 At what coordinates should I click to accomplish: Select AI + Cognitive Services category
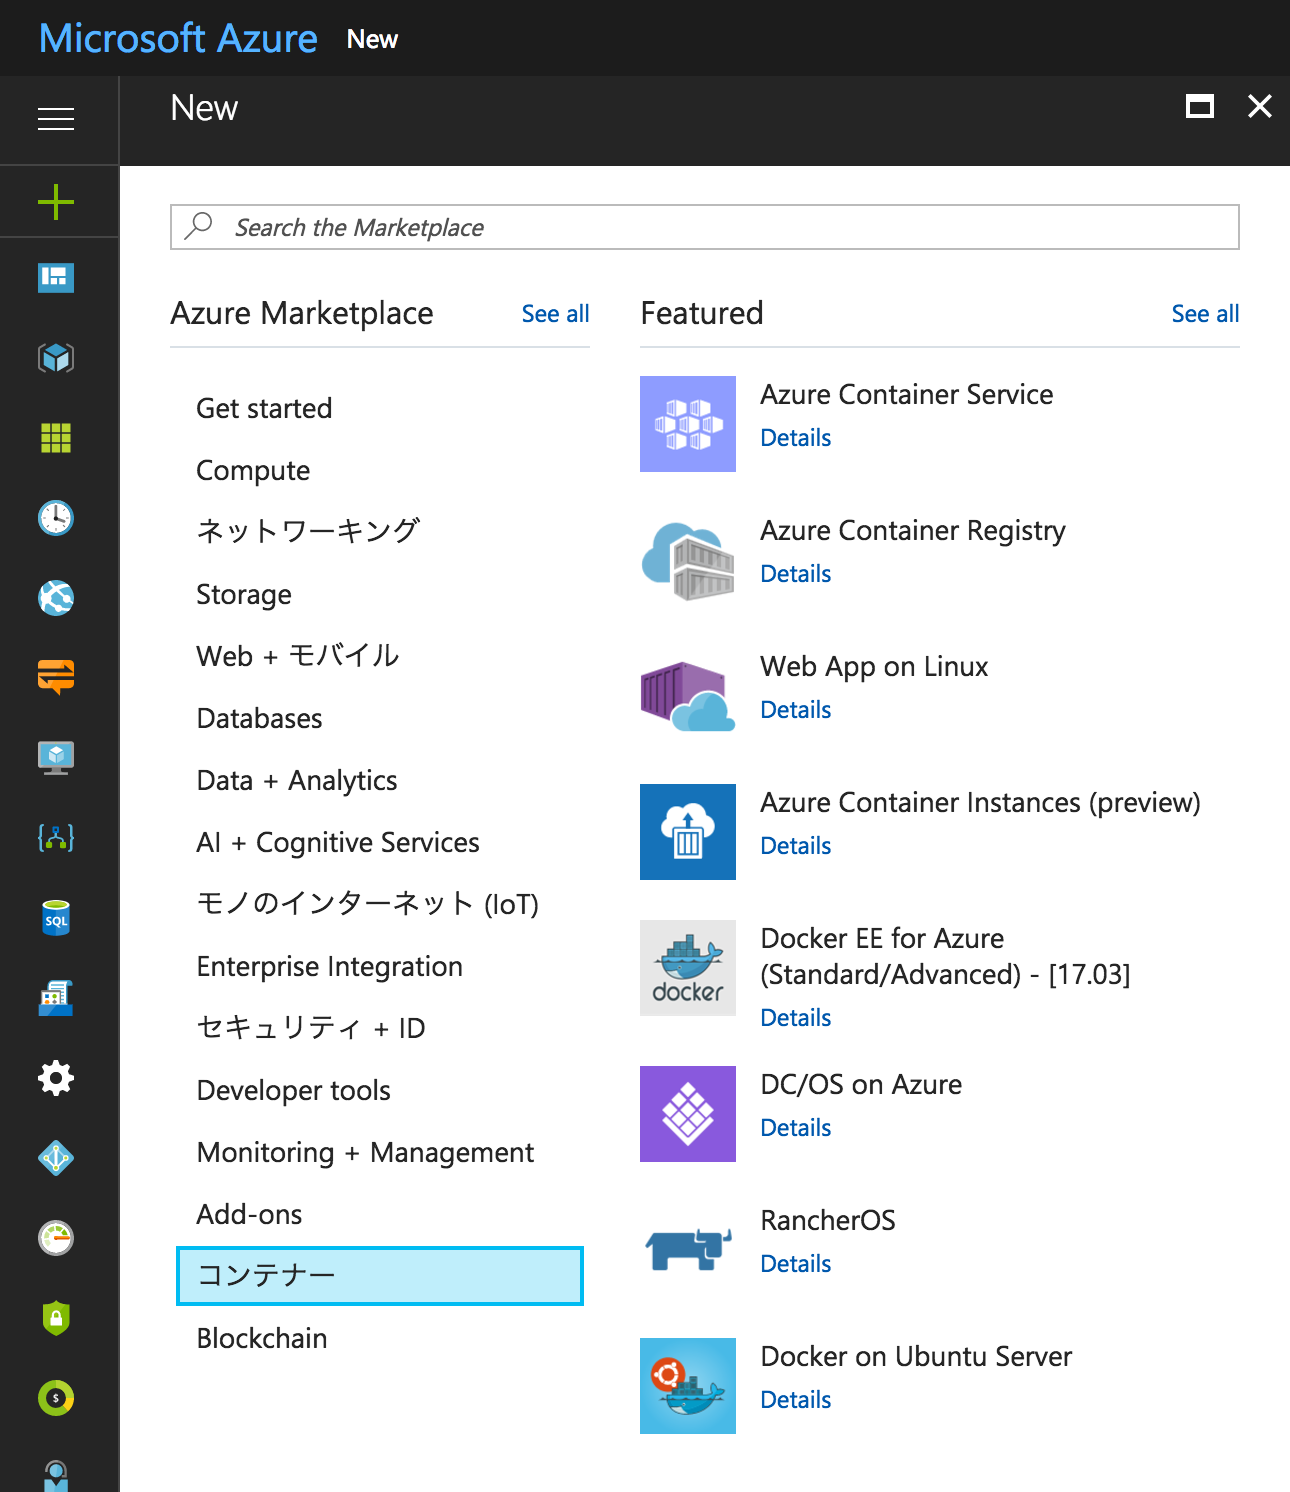click(338, 842)
